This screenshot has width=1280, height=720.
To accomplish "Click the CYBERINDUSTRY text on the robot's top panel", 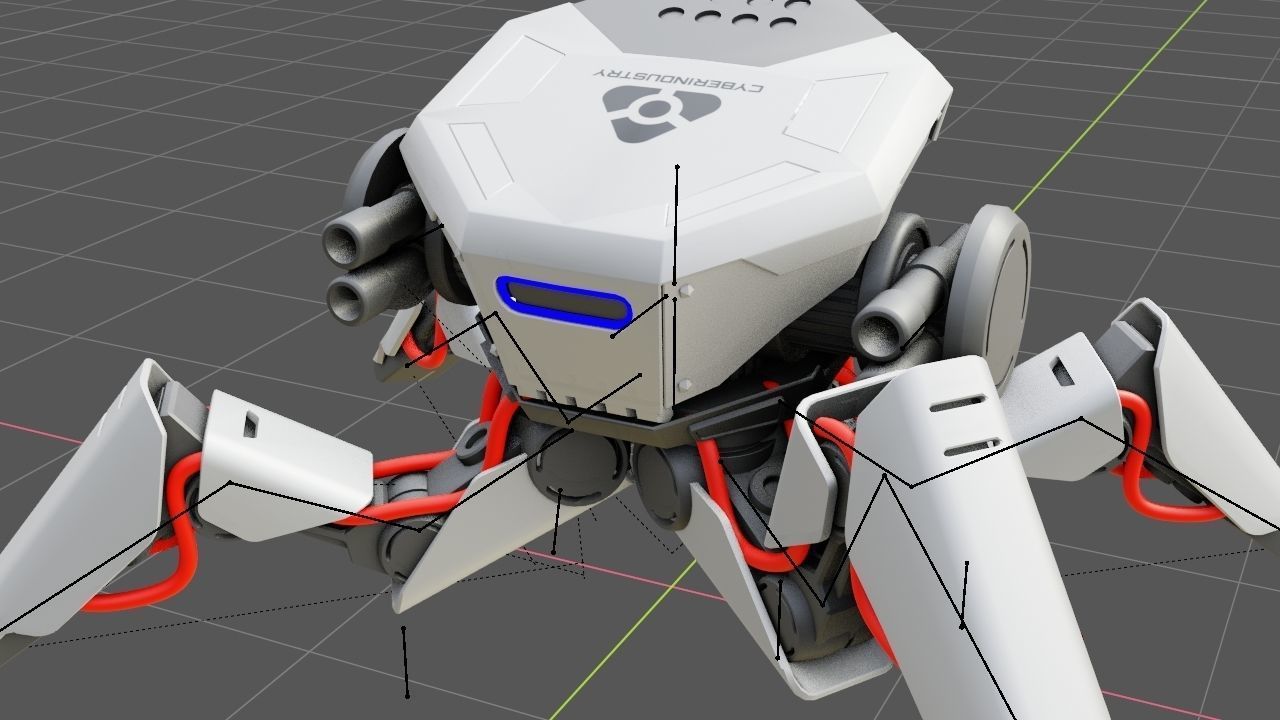I will click(x=679, y=82).
